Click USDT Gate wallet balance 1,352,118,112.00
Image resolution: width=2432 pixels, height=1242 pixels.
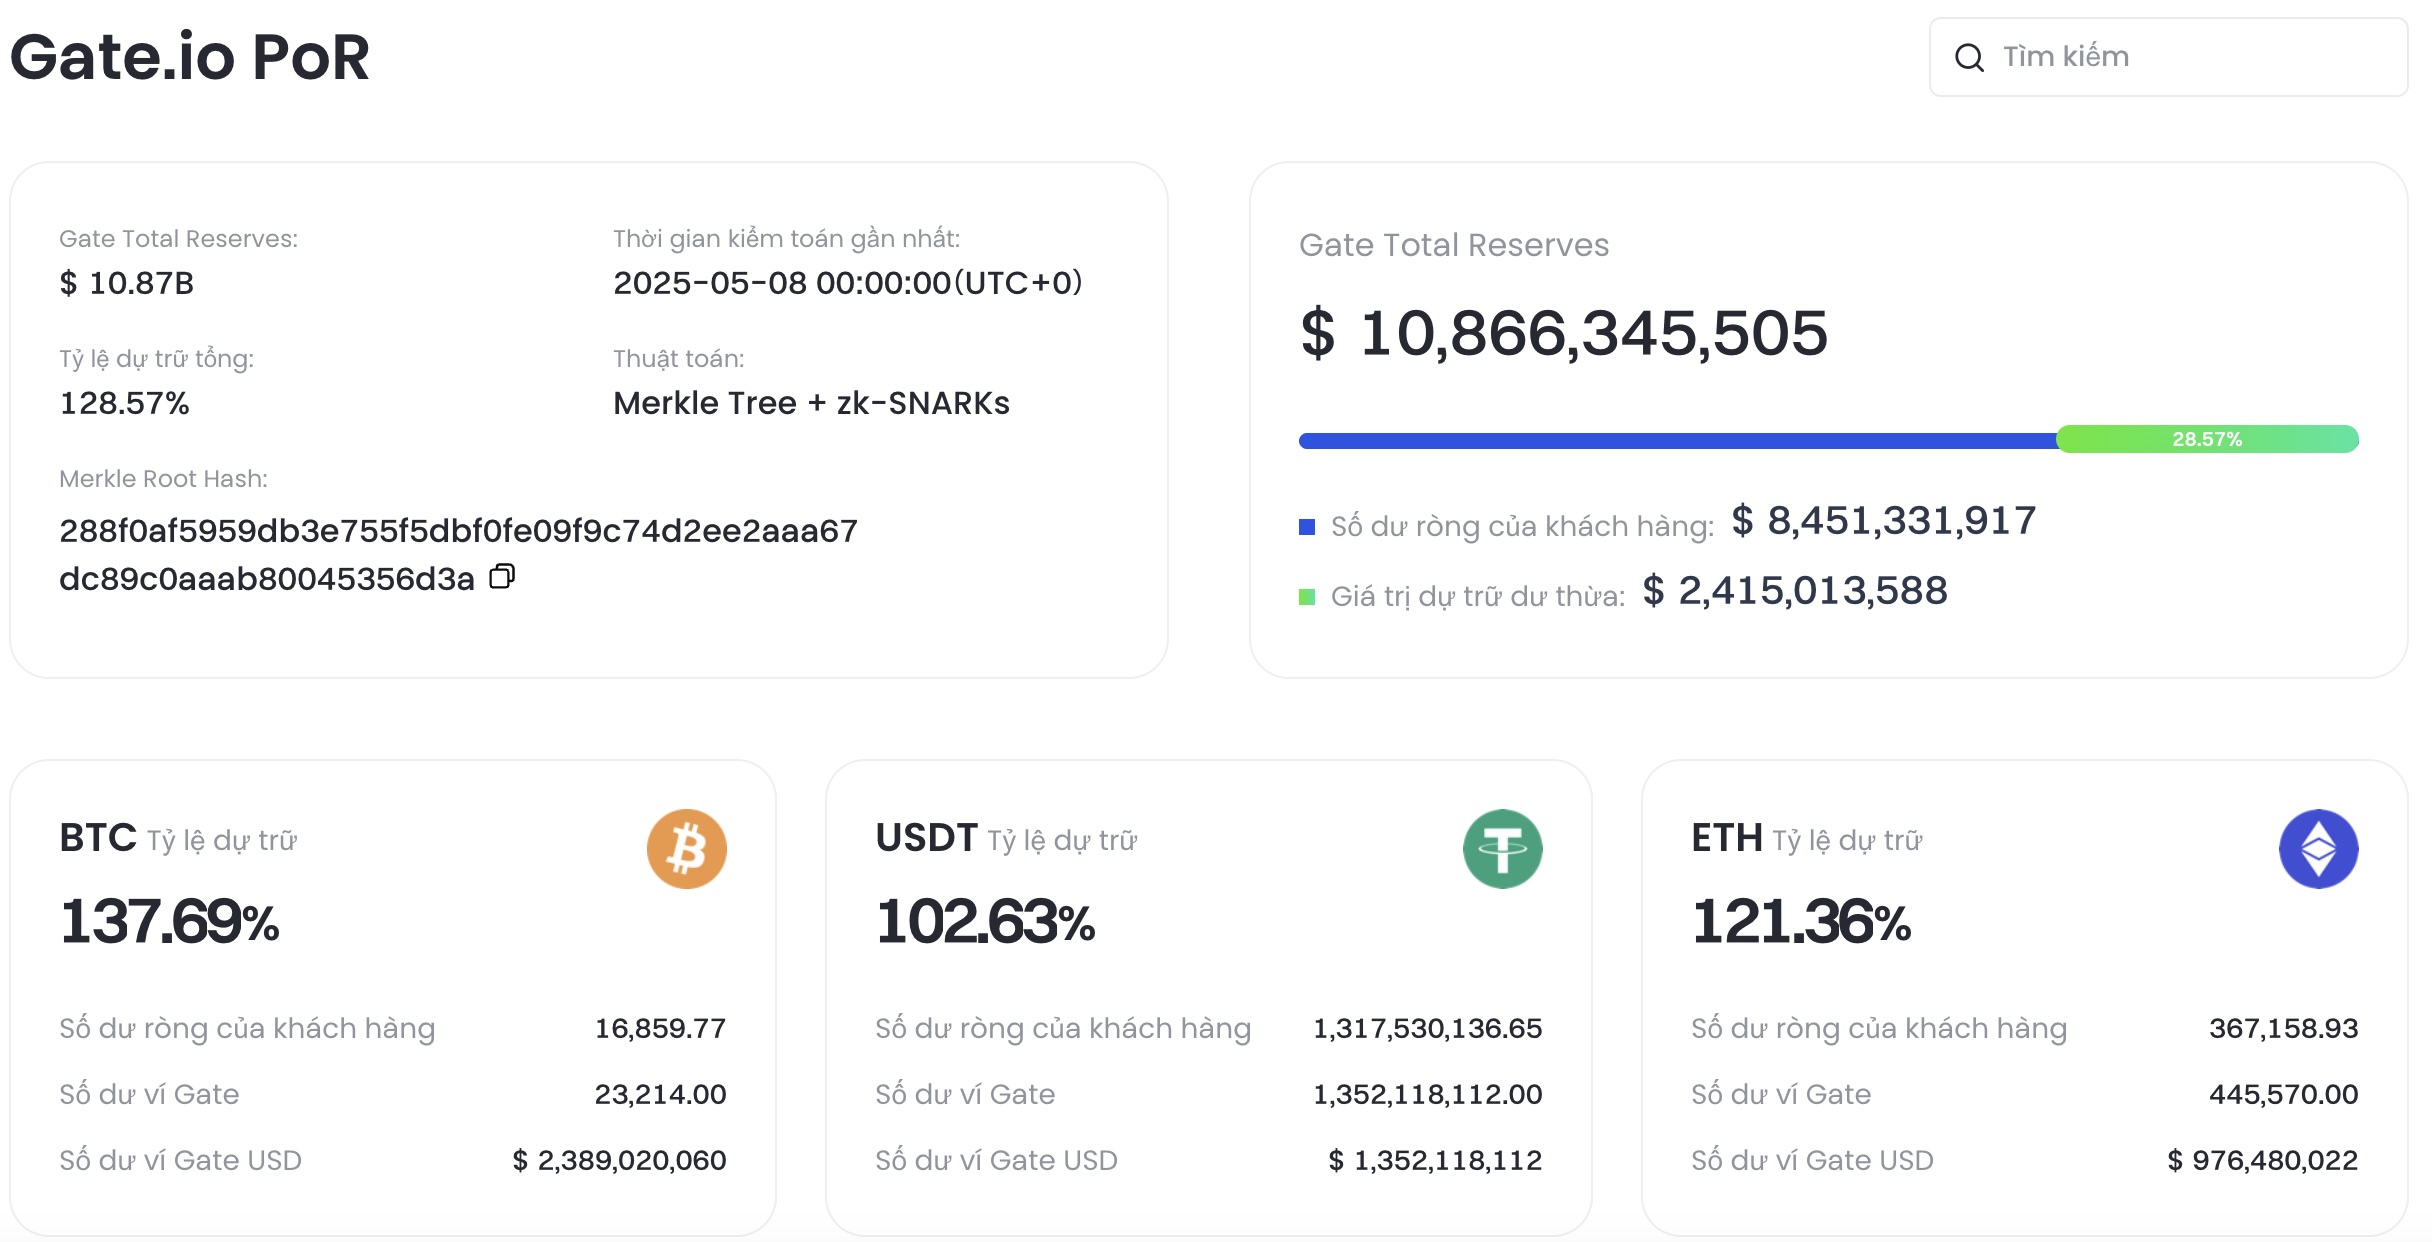coord(1428,1094)
